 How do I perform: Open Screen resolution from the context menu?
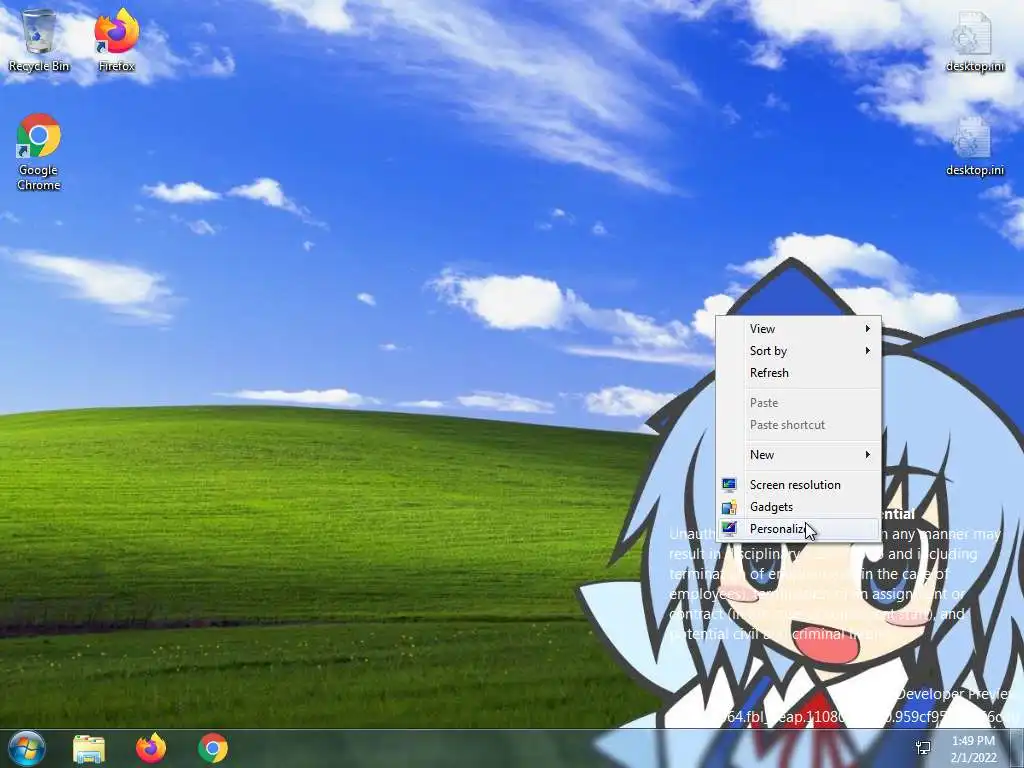[x=799, y=485]
